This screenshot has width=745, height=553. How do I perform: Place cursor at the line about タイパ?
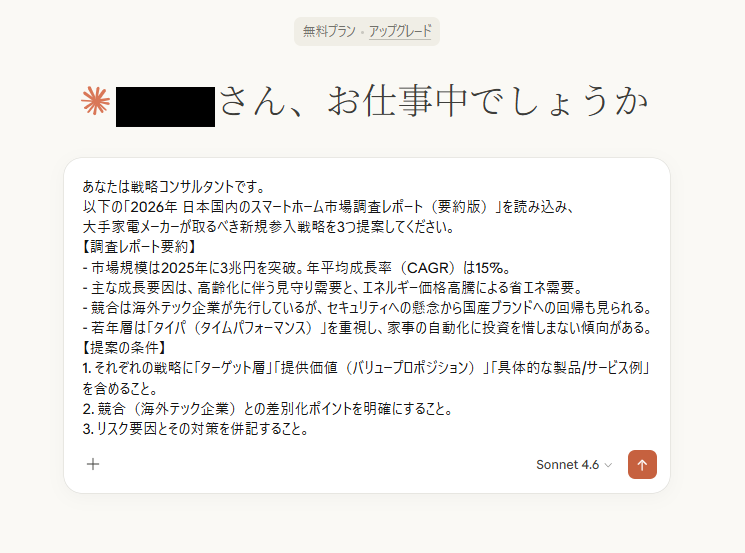click(x=368, y=328)
